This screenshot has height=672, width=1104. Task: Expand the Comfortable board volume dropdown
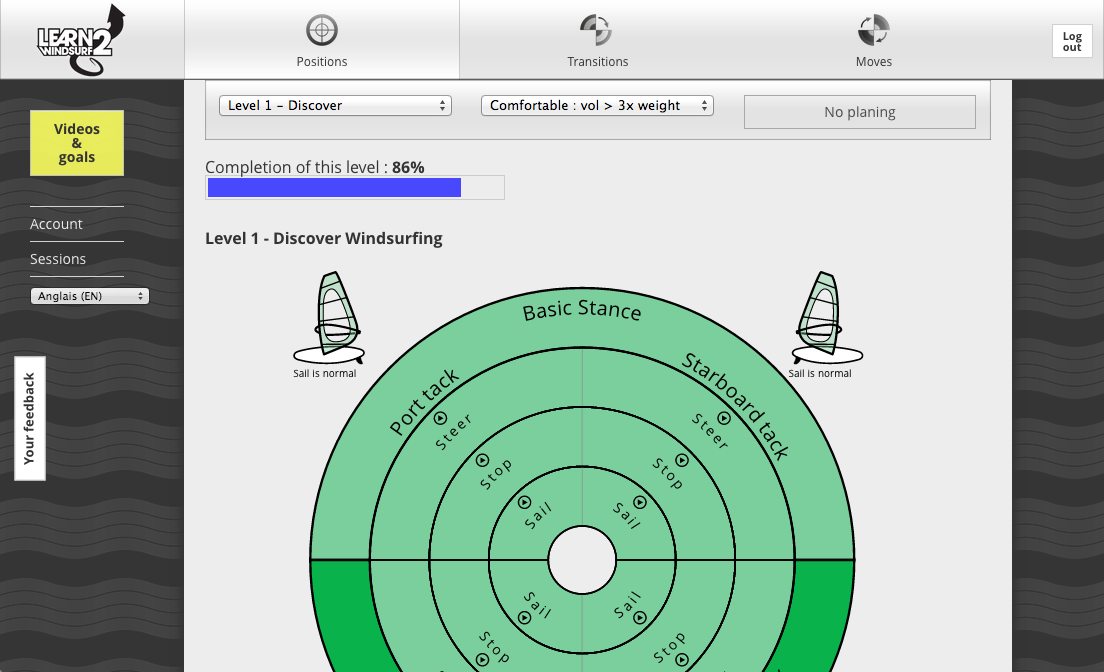[597, 106]
